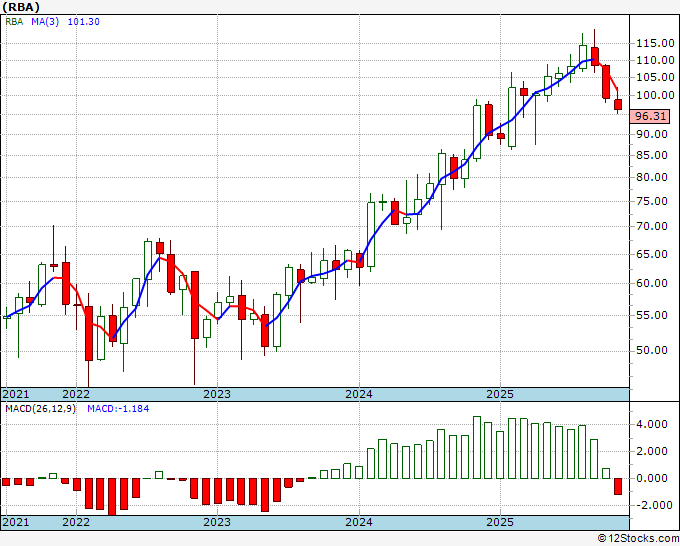Click the 65.00 price axis label

point(652,254)
